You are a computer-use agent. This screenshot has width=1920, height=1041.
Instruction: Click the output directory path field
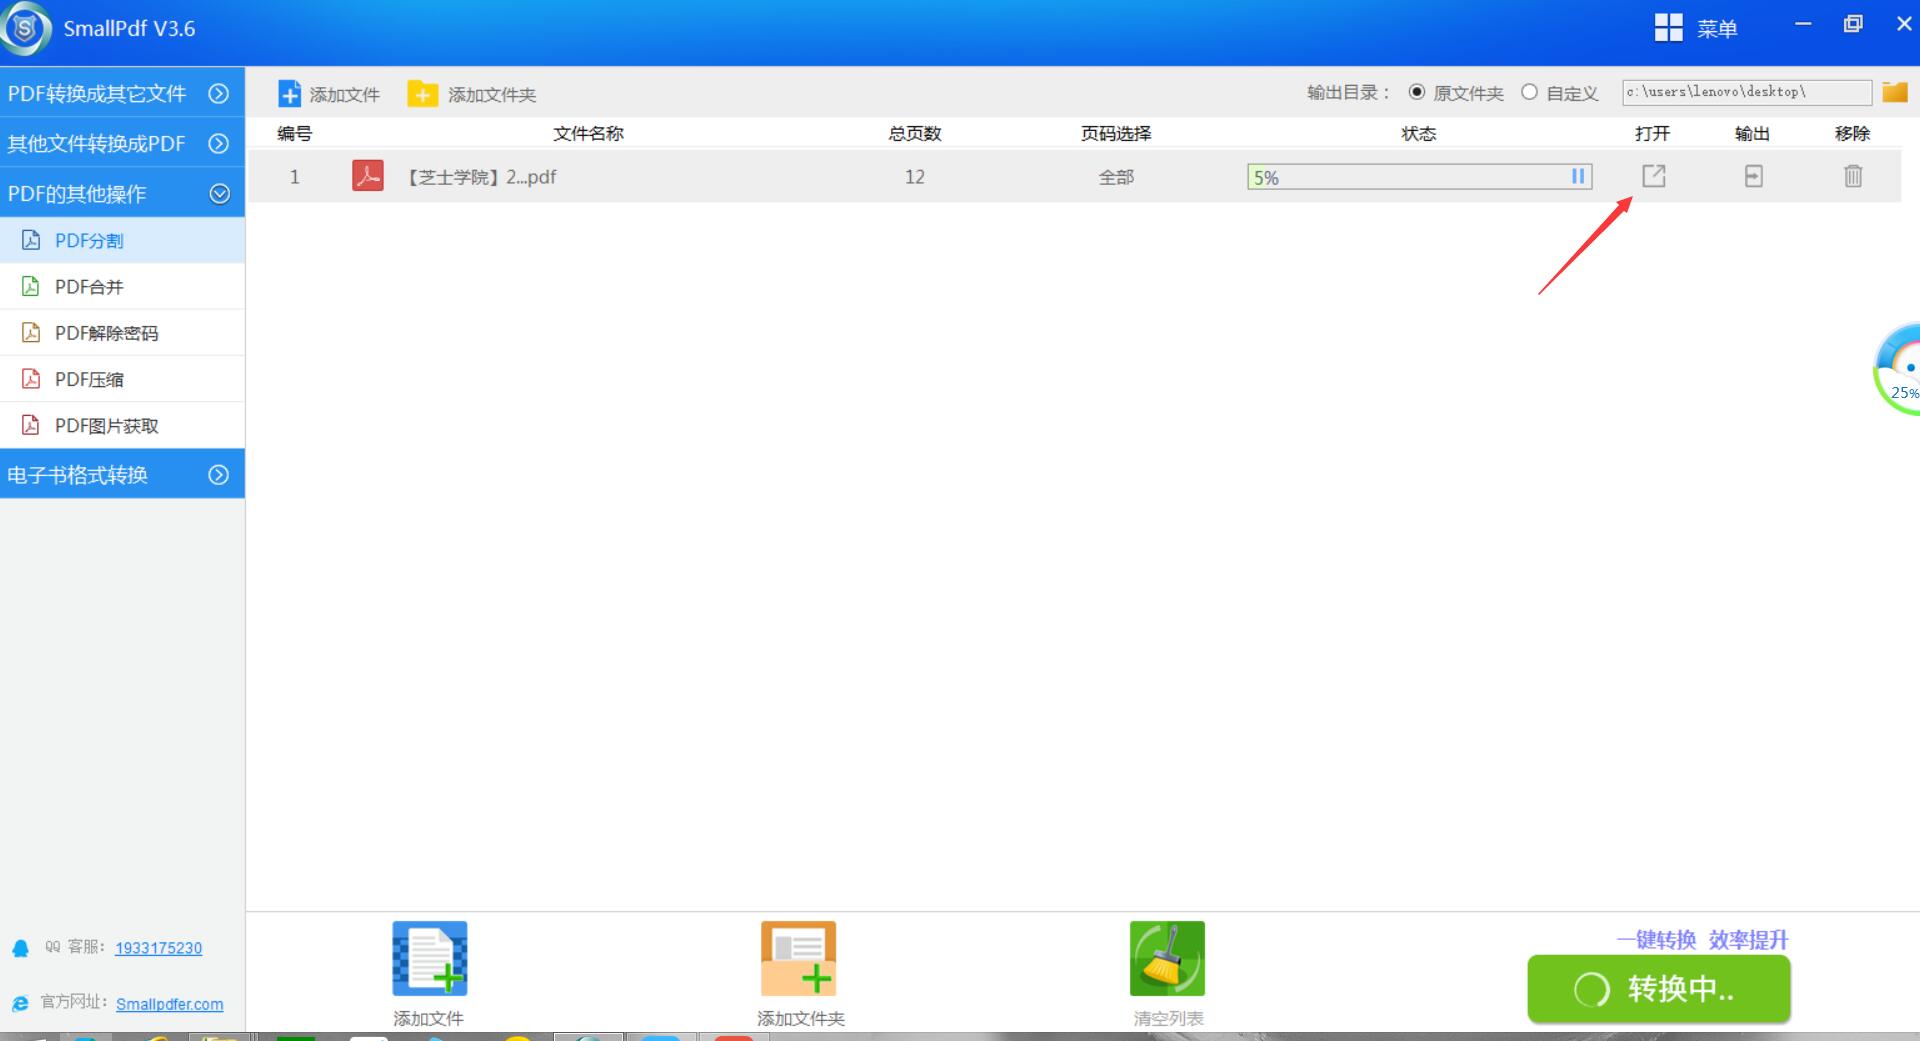[x=1745, y=92]
